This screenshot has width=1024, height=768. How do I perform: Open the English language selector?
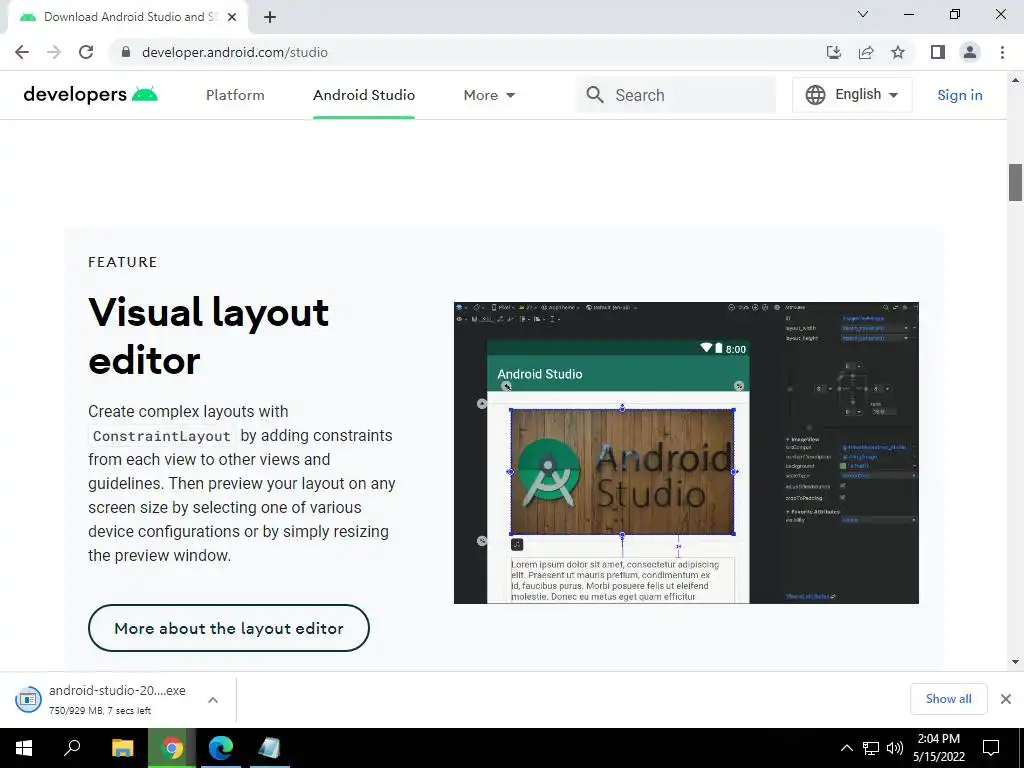[x=852, y=95]
